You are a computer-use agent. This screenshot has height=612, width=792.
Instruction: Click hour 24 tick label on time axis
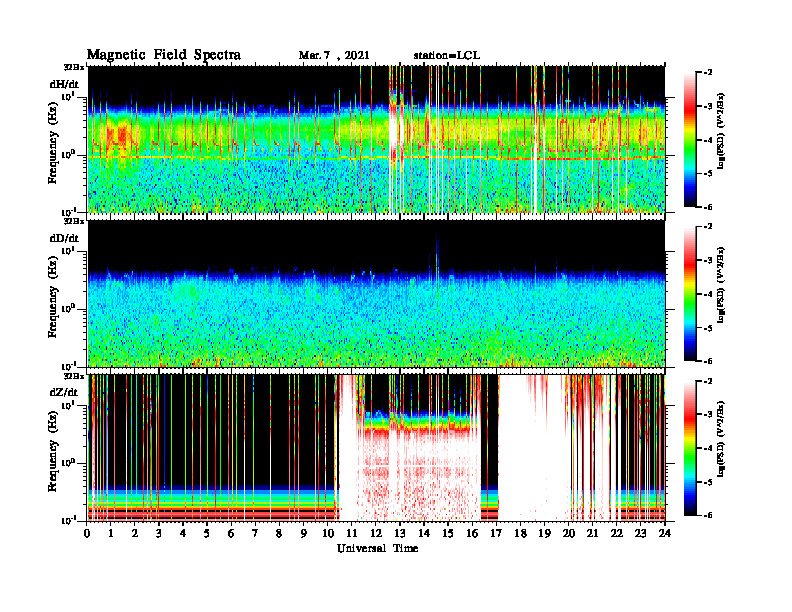664,533
